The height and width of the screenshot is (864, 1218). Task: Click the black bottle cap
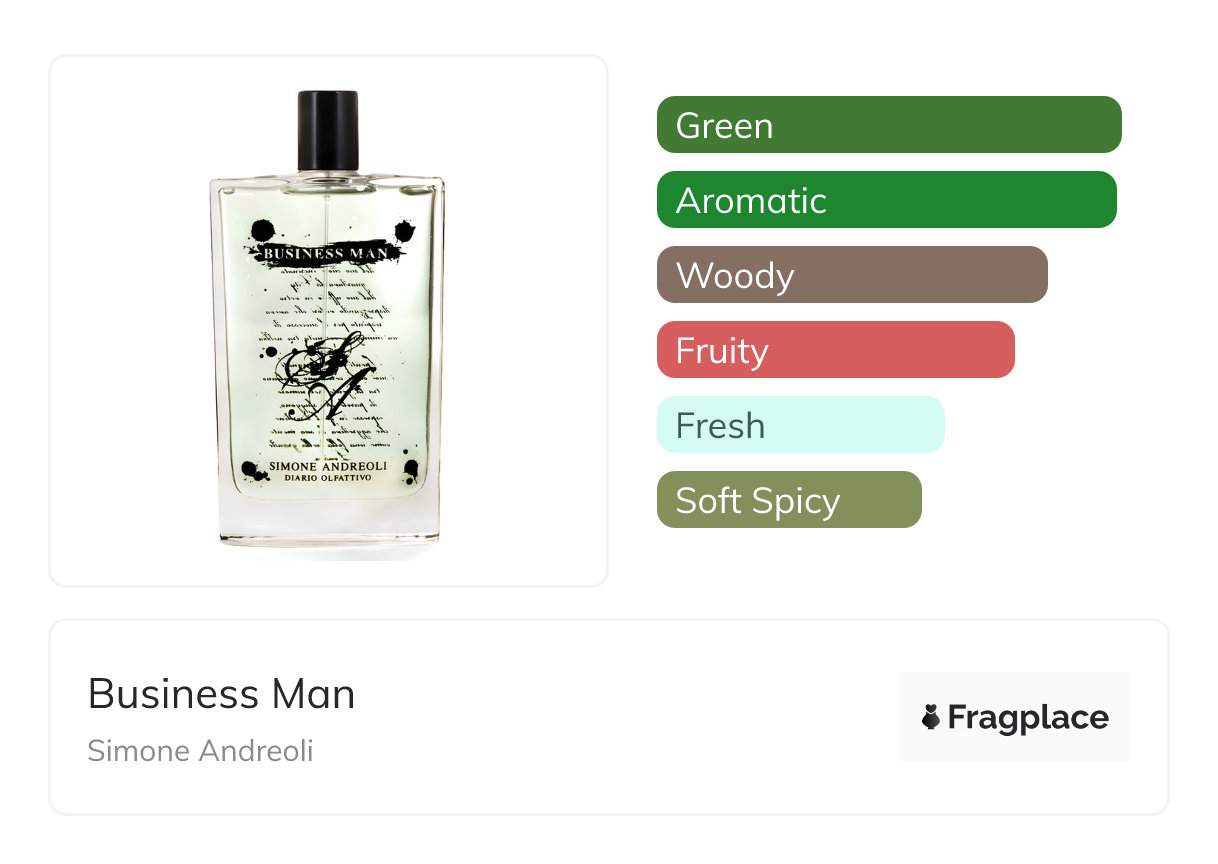click(x=328, y=130)
